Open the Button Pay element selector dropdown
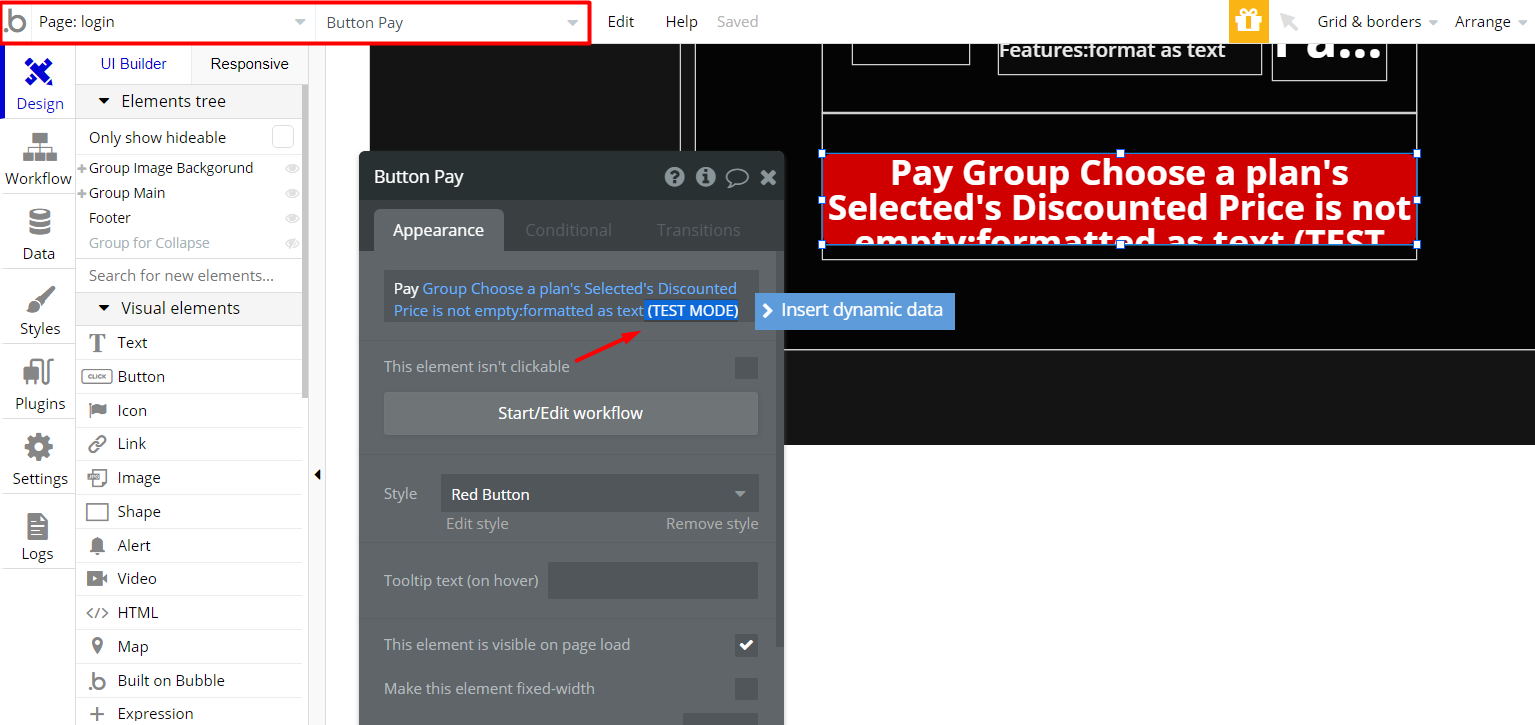Image resolution: width=1535 pixels, height=725 pixels. coord(452,22)
